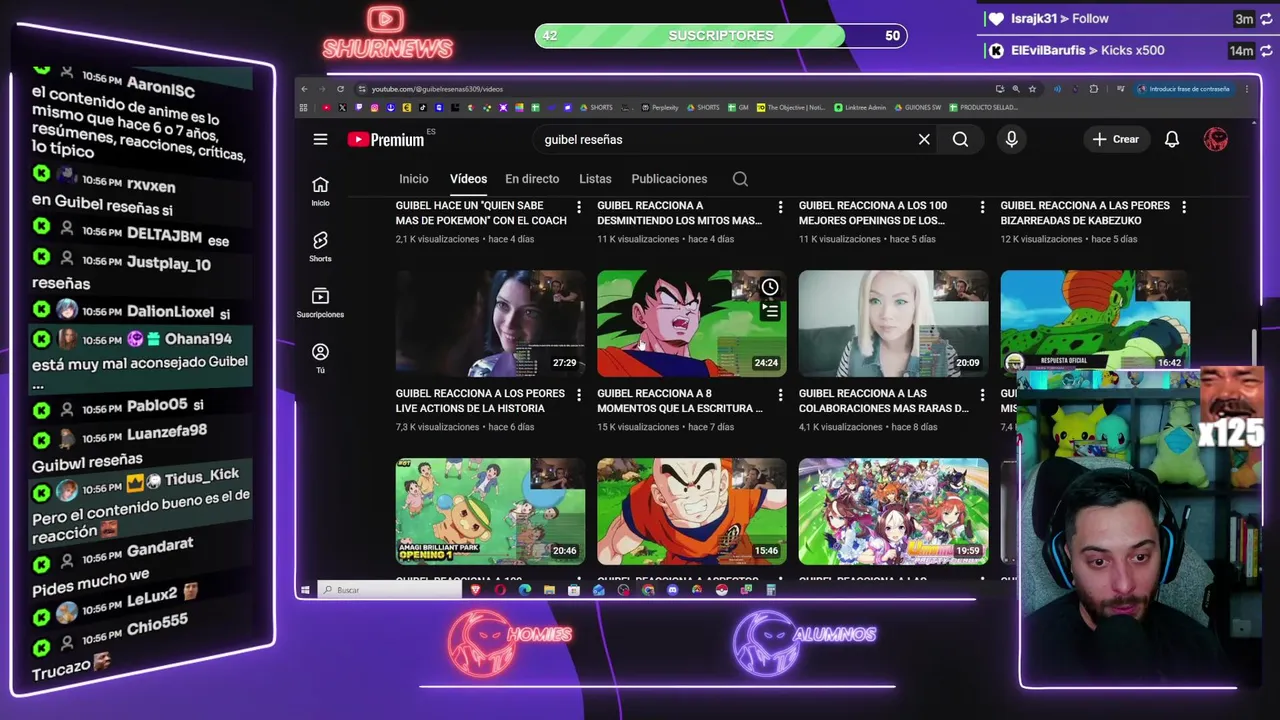Open the Pokeball app in the taskbar
This screenshot has width=1280, height=720.
click(721, 590)
